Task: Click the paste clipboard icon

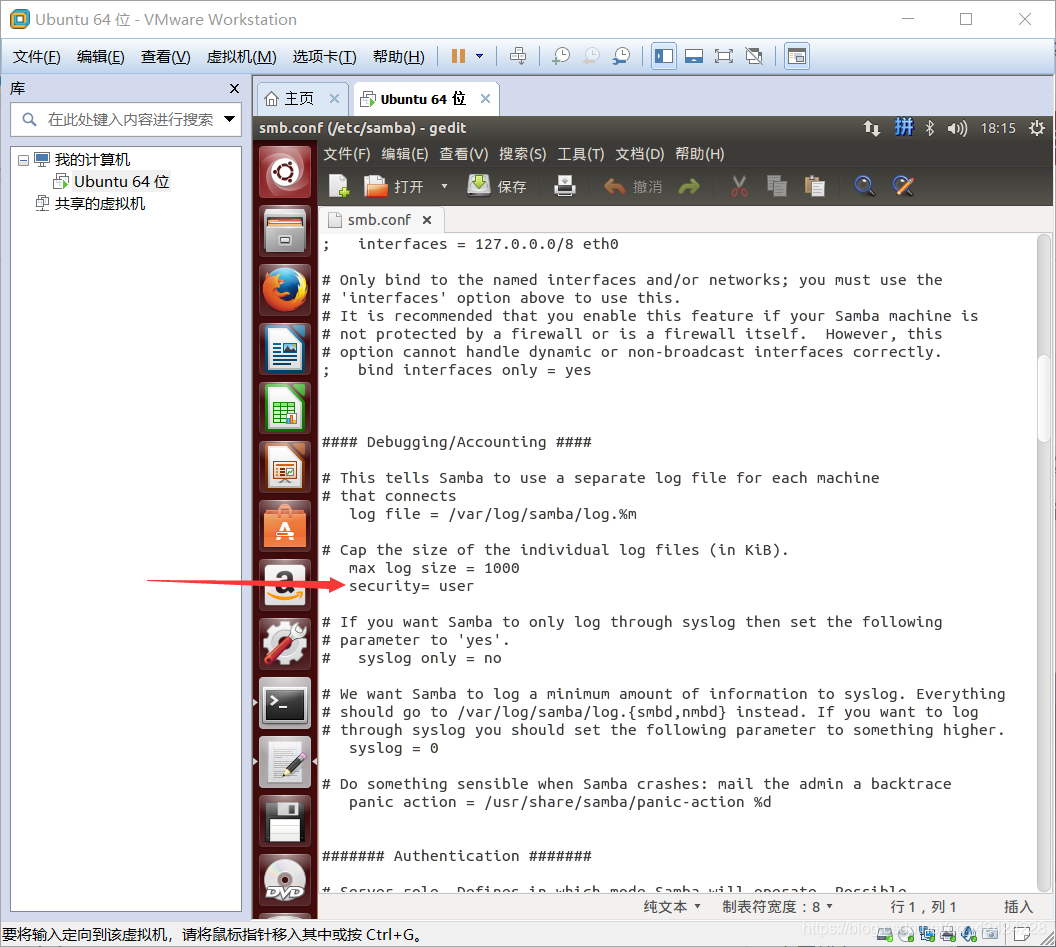Action: (x=815, y=186)
